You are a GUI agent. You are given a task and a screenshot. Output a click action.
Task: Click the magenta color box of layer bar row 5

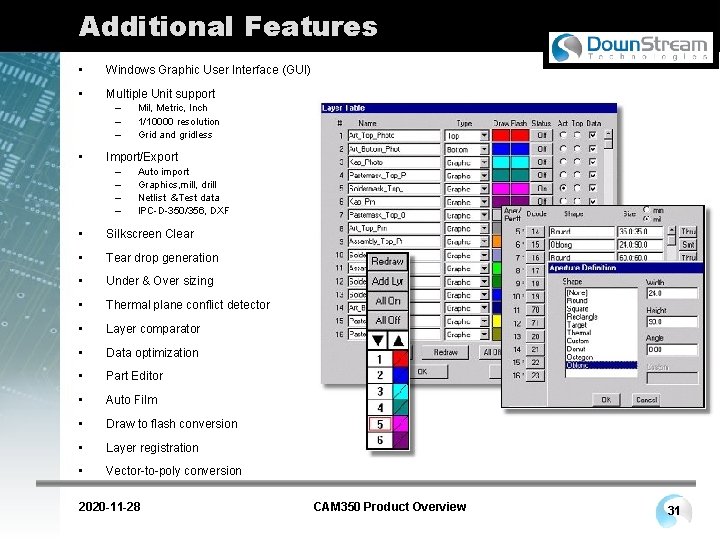click(400, 424)
